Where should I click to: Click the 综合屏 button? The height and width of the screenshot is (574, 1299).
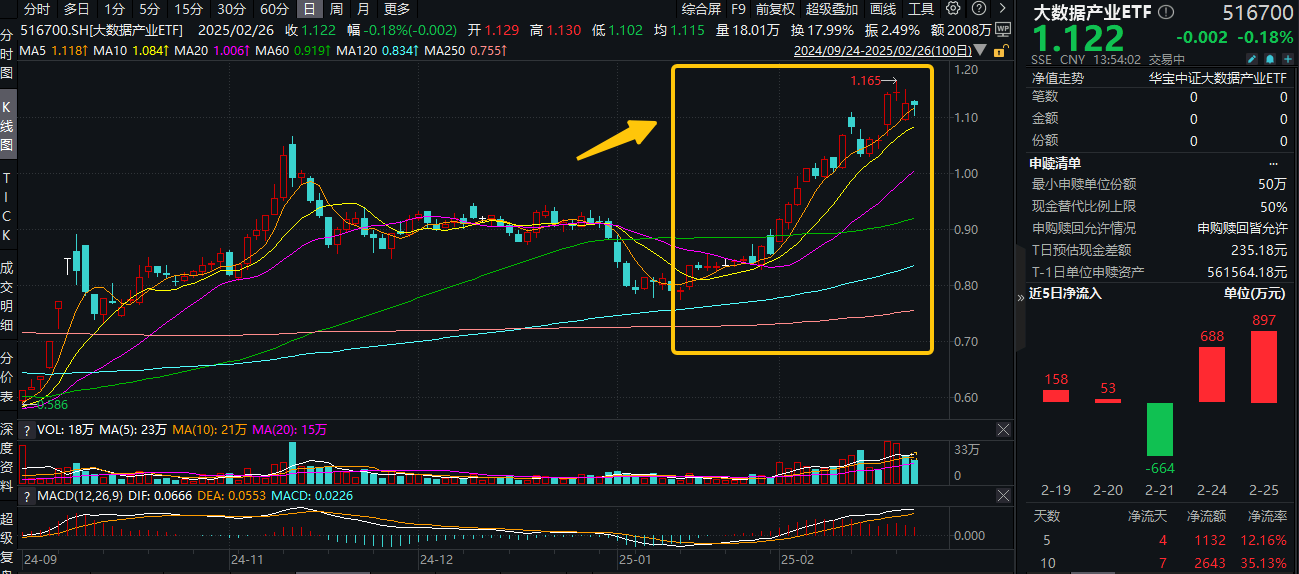tap(701, 9)
